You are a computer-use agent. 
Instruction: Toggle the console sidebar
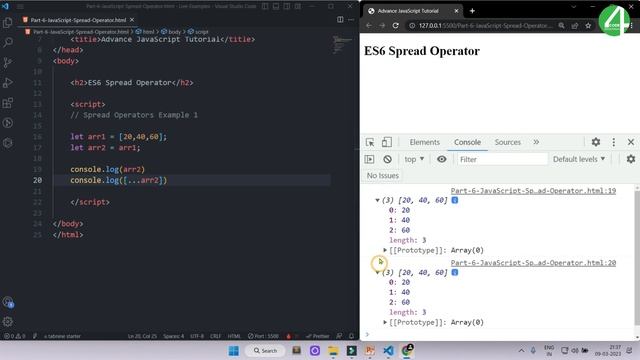tap(369, 159)
